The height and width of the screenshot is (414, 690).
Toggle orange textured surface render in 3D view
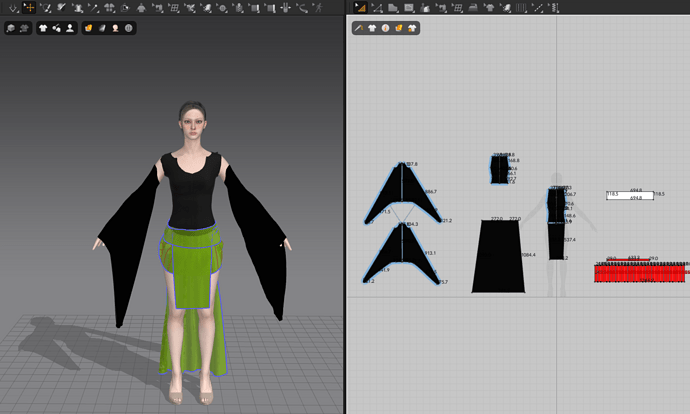pos(88,28)
